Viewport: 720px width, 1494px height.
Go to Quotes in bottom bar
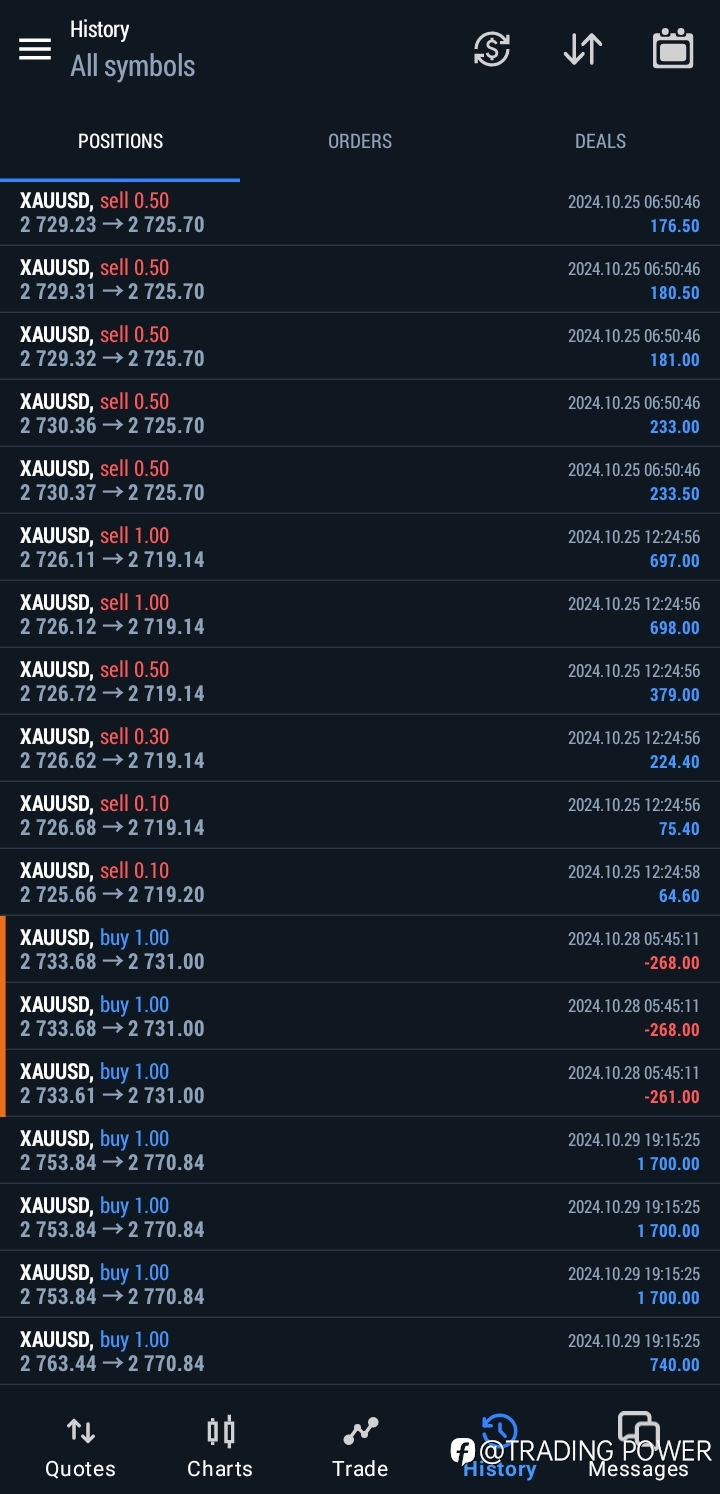[x=80, y=1447]
